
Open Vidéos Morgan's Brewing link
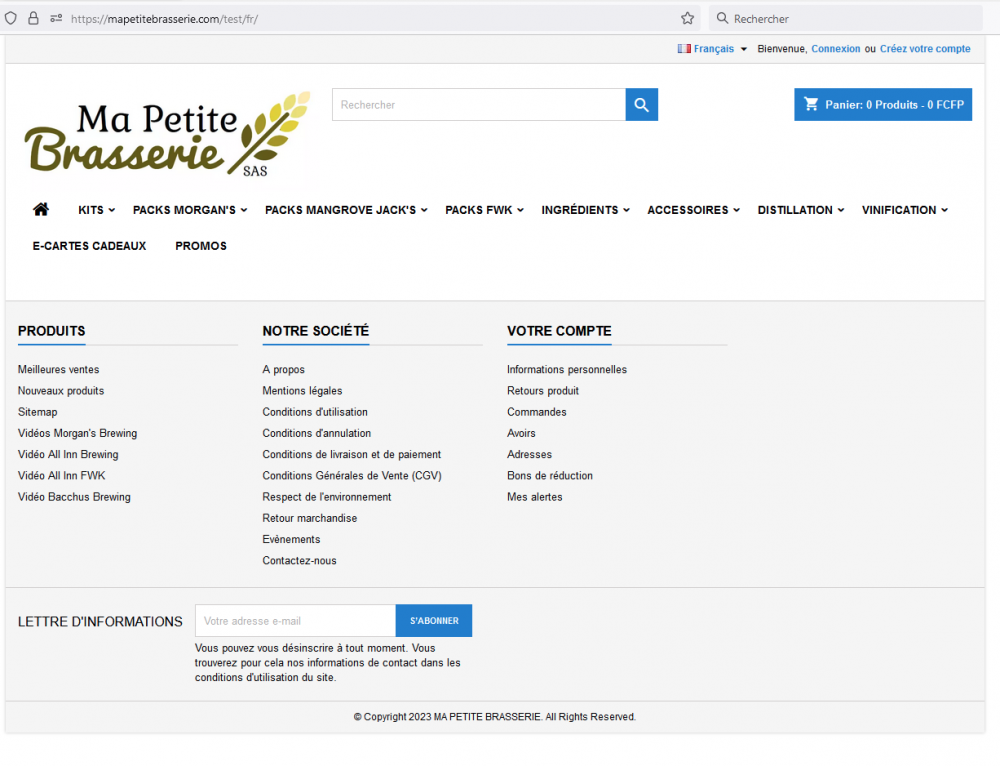[77, 433]
